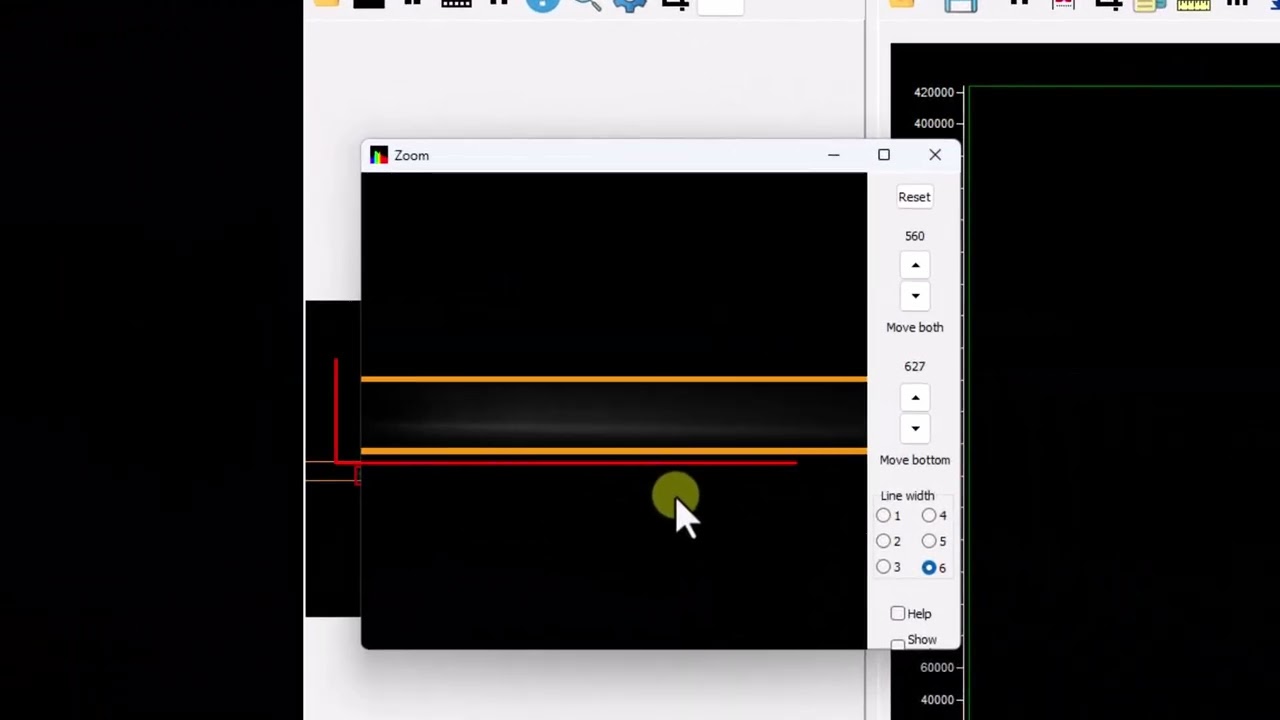The height and width of the screenshot is (720, 1280).
Task: Click the 60000 axis label in right window
Action: pyautogui.click(x=937, y=667)
